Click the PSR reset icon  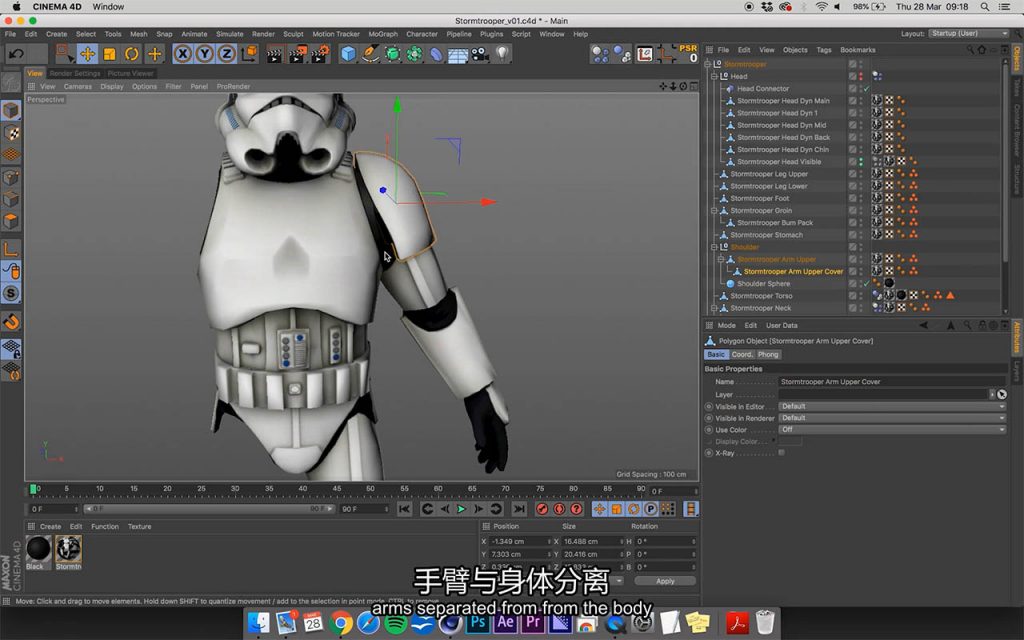tap(688, 54)
